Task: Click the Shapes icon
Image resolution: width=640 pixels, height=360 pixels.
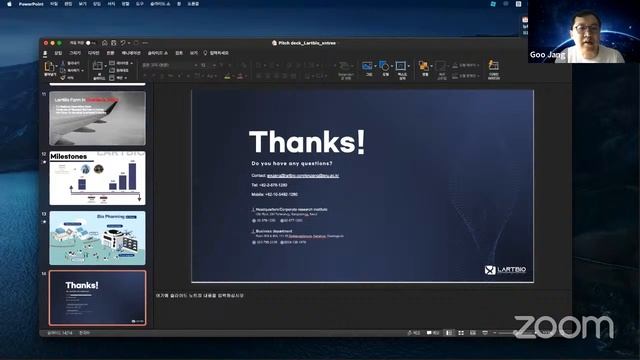Action: point(384,66)
